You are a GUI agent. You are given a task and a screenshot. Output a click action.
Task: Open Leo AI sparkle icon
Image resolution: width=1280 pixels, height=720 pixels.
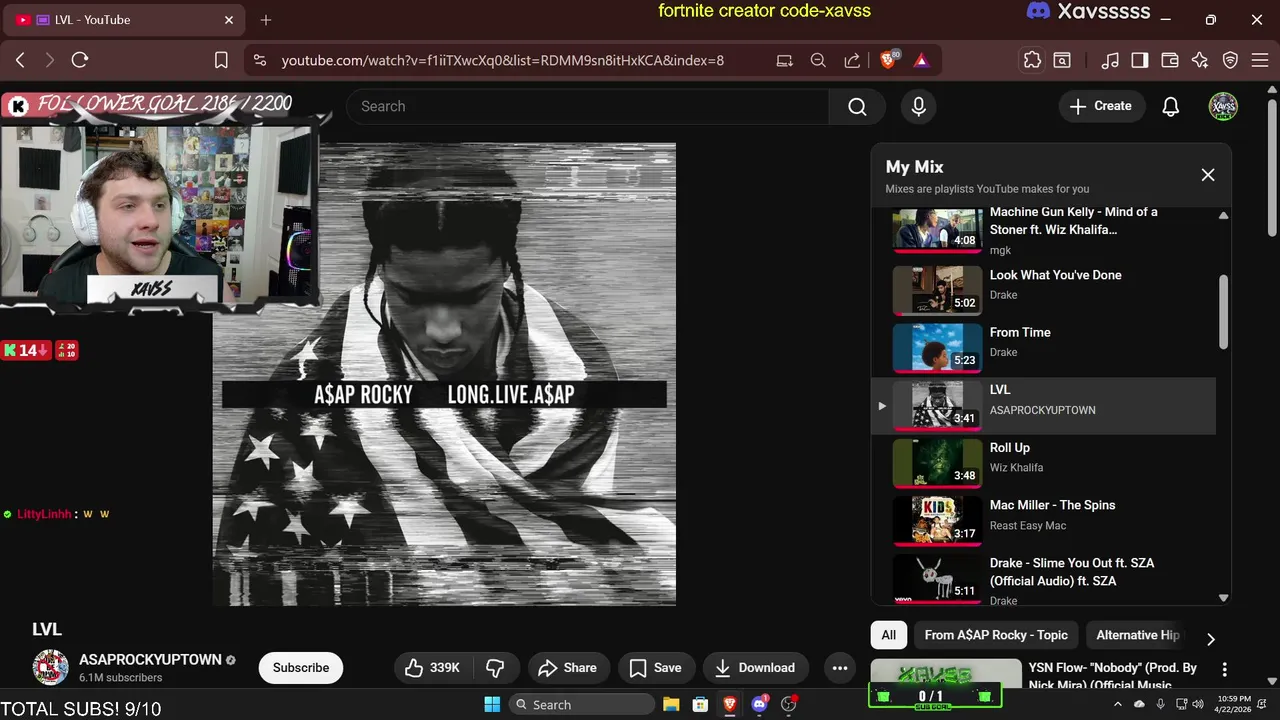pos(1200,60)
